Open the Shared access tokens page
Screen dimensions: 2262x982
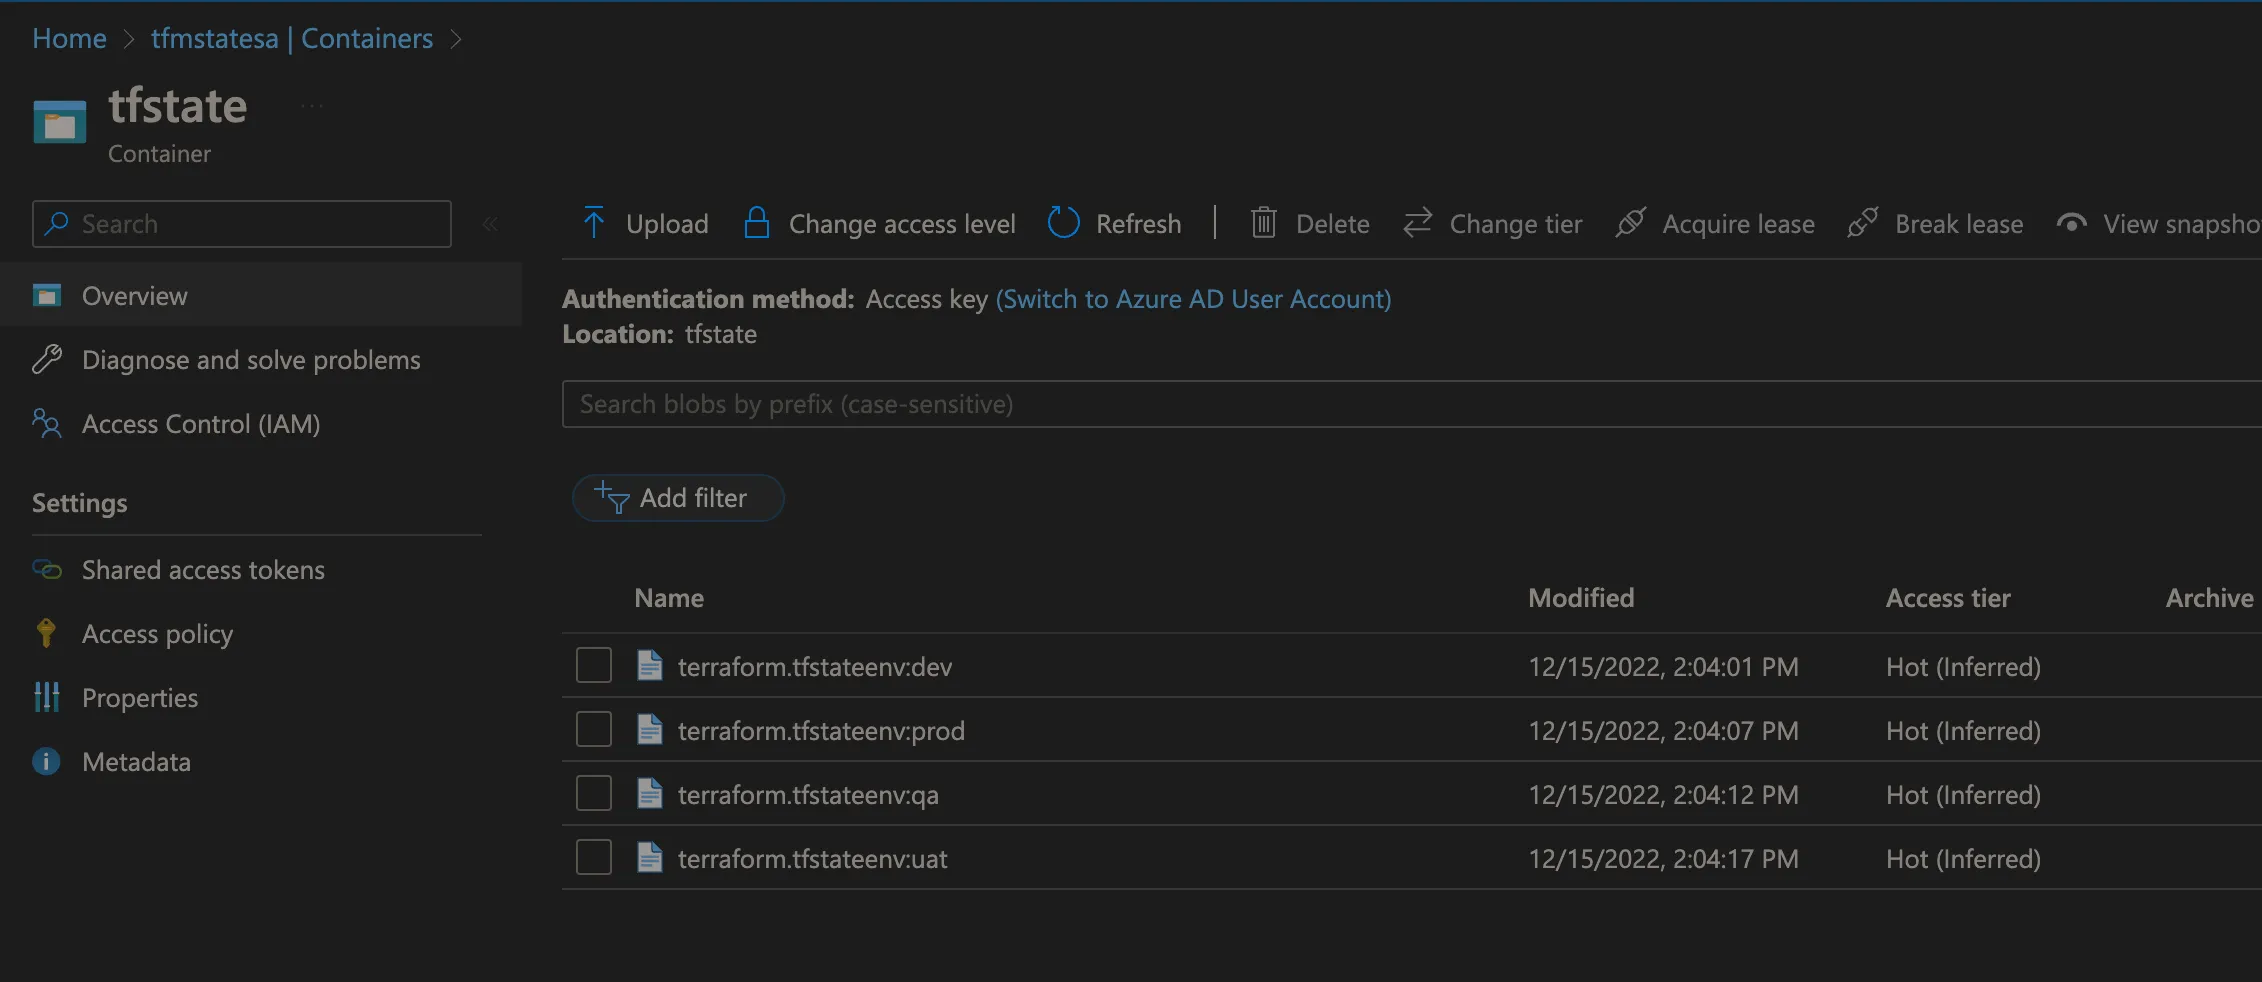point(202,569)
